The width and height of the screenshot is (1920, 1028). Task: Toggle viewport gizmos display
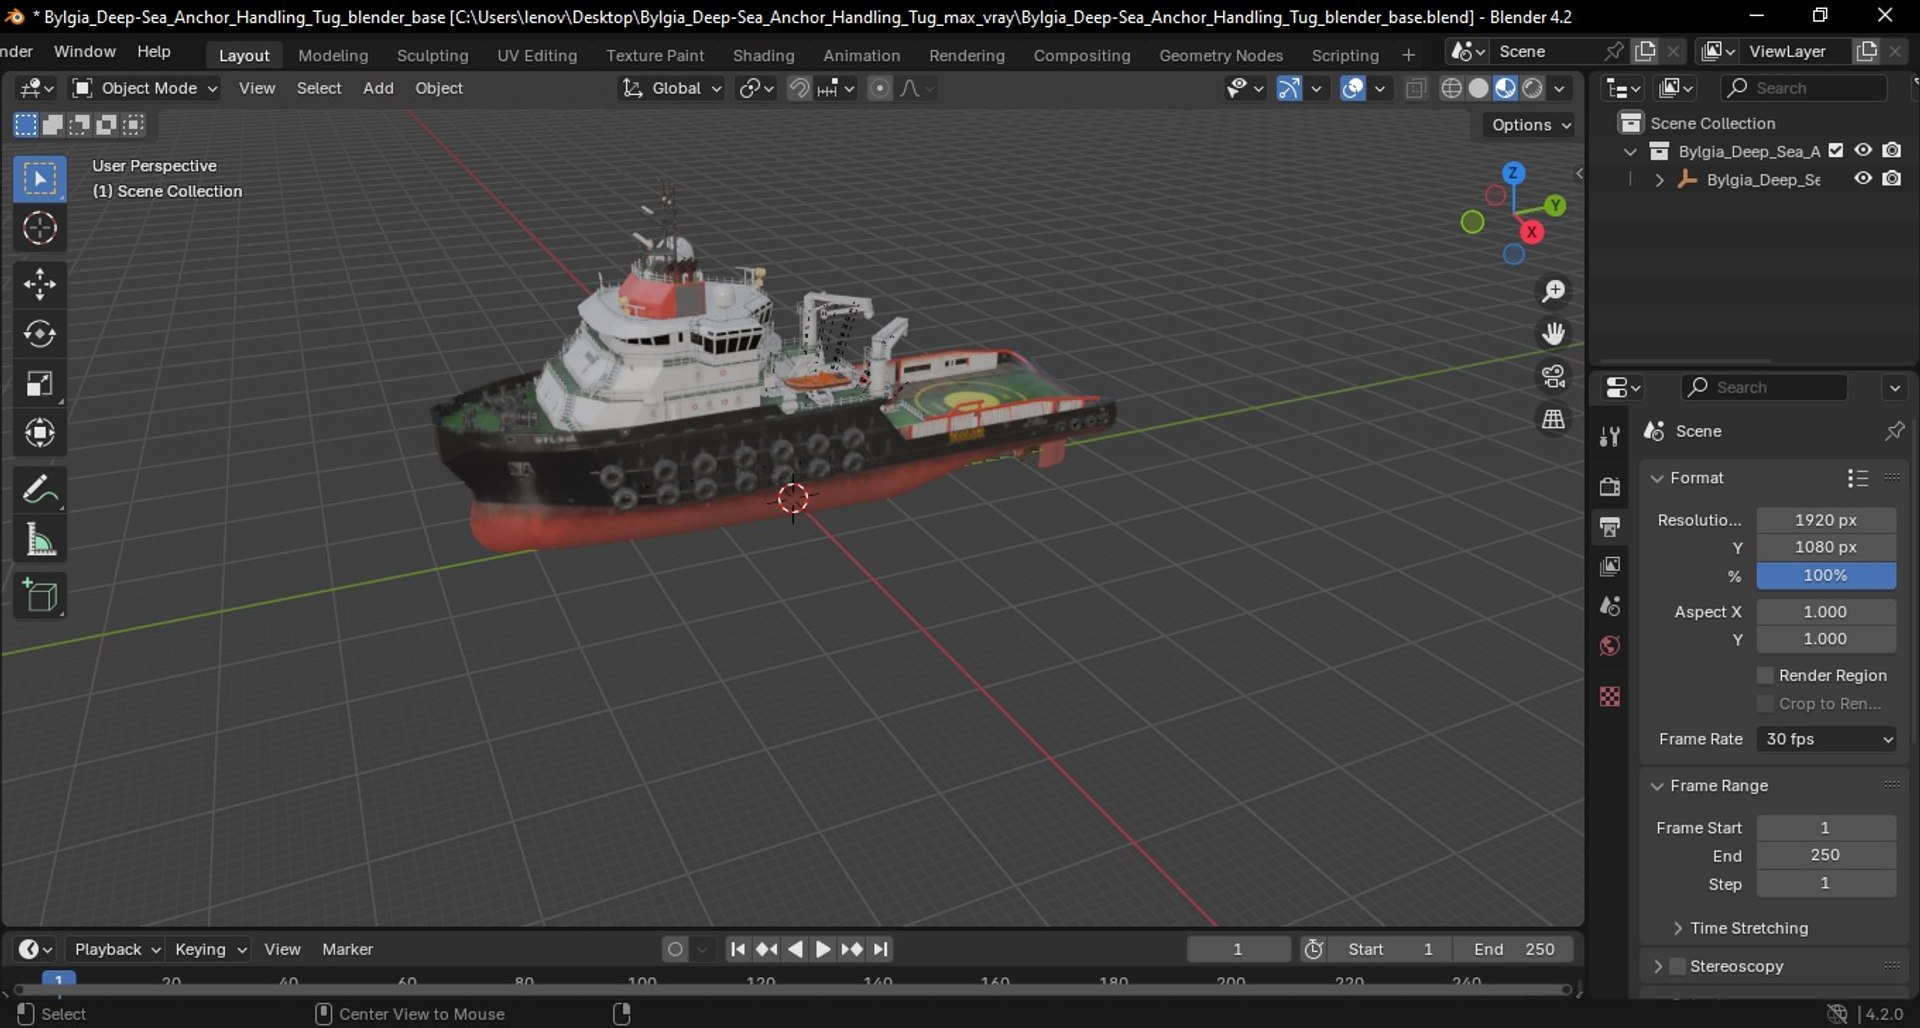[x=1289, y=88]
